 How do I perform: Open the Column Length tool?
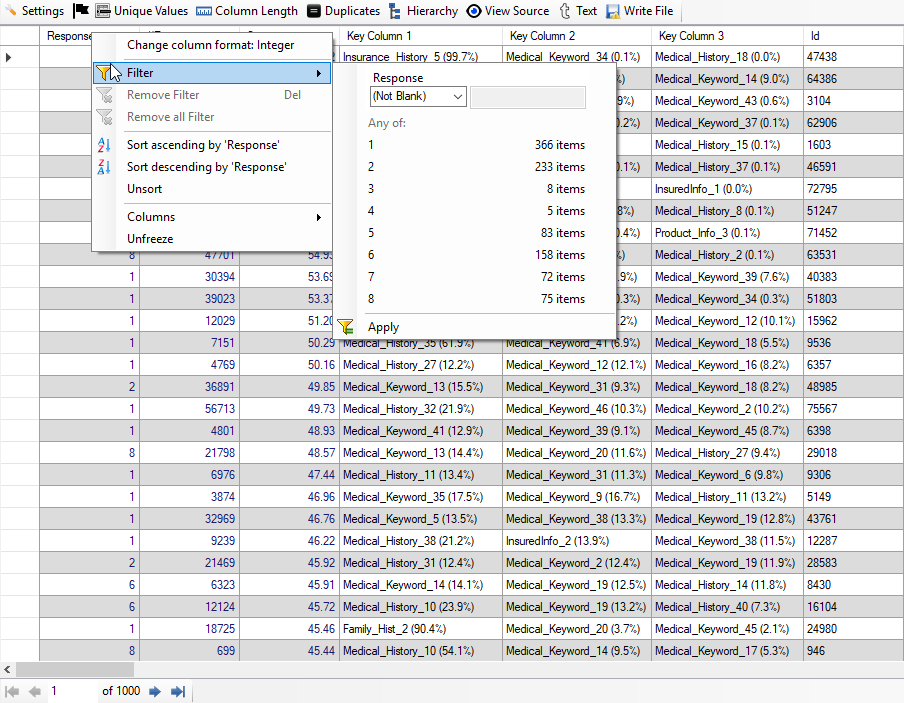coord(204,11)
